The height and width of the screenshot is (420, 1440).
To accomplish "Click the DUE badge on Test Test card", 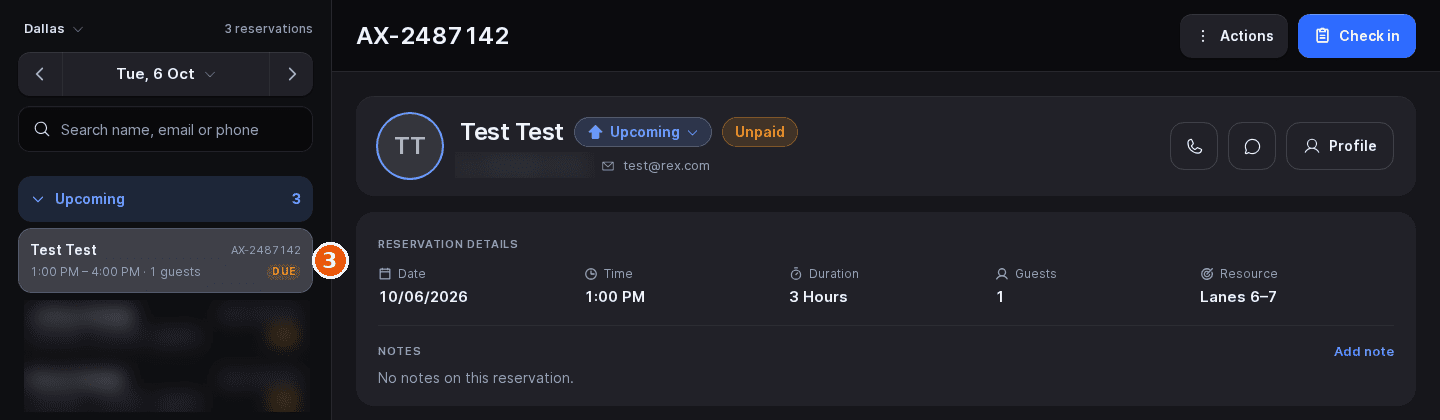I will [284, 272].
